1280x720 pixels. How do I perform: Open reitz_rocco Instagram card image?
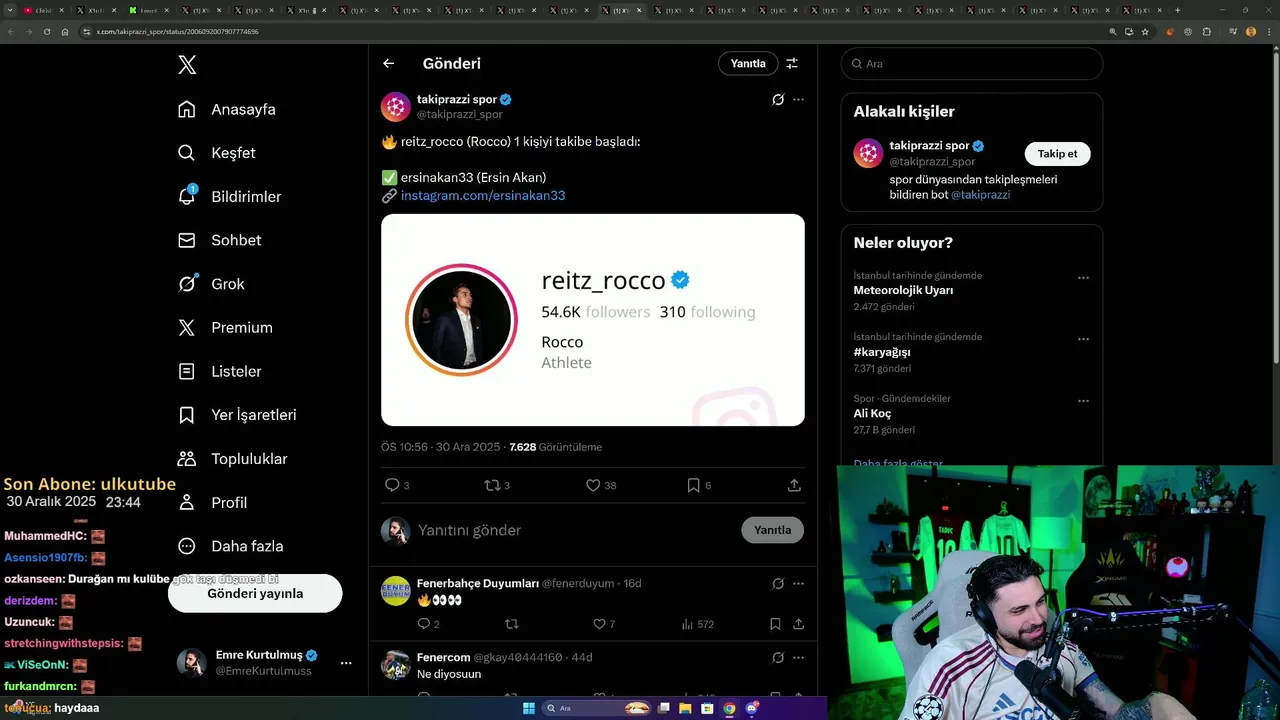[x=593, y=320]
